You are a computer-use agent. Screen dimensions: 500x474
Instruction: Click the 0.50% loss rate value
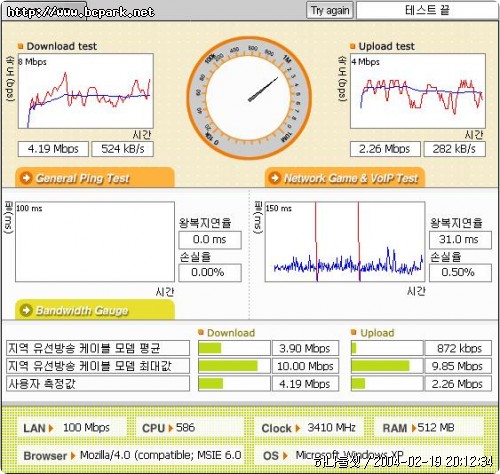(460, 273)
